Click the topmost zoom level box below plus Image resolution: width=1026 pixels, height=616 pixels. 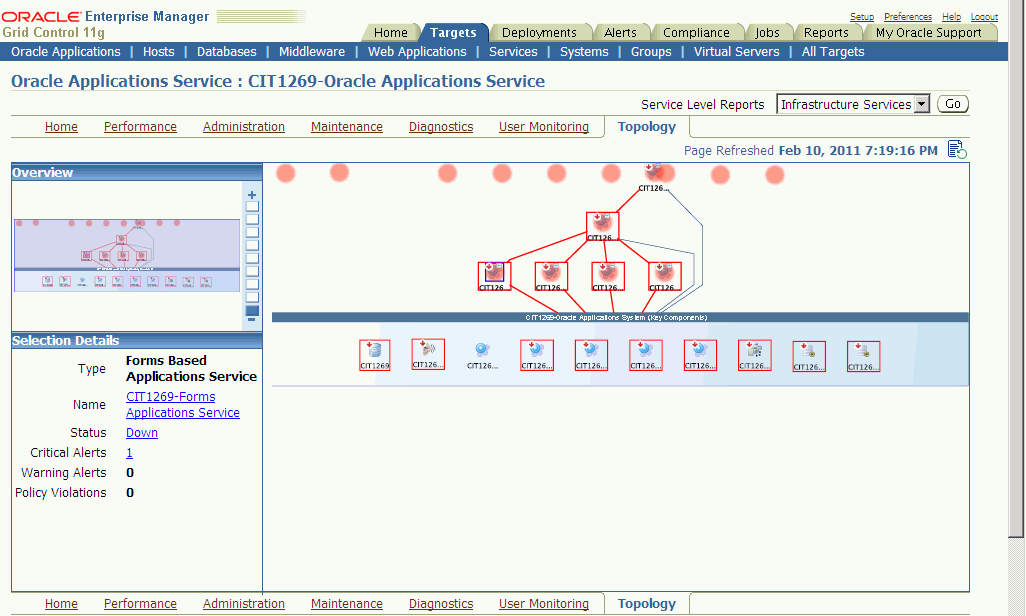coord(252,207)
